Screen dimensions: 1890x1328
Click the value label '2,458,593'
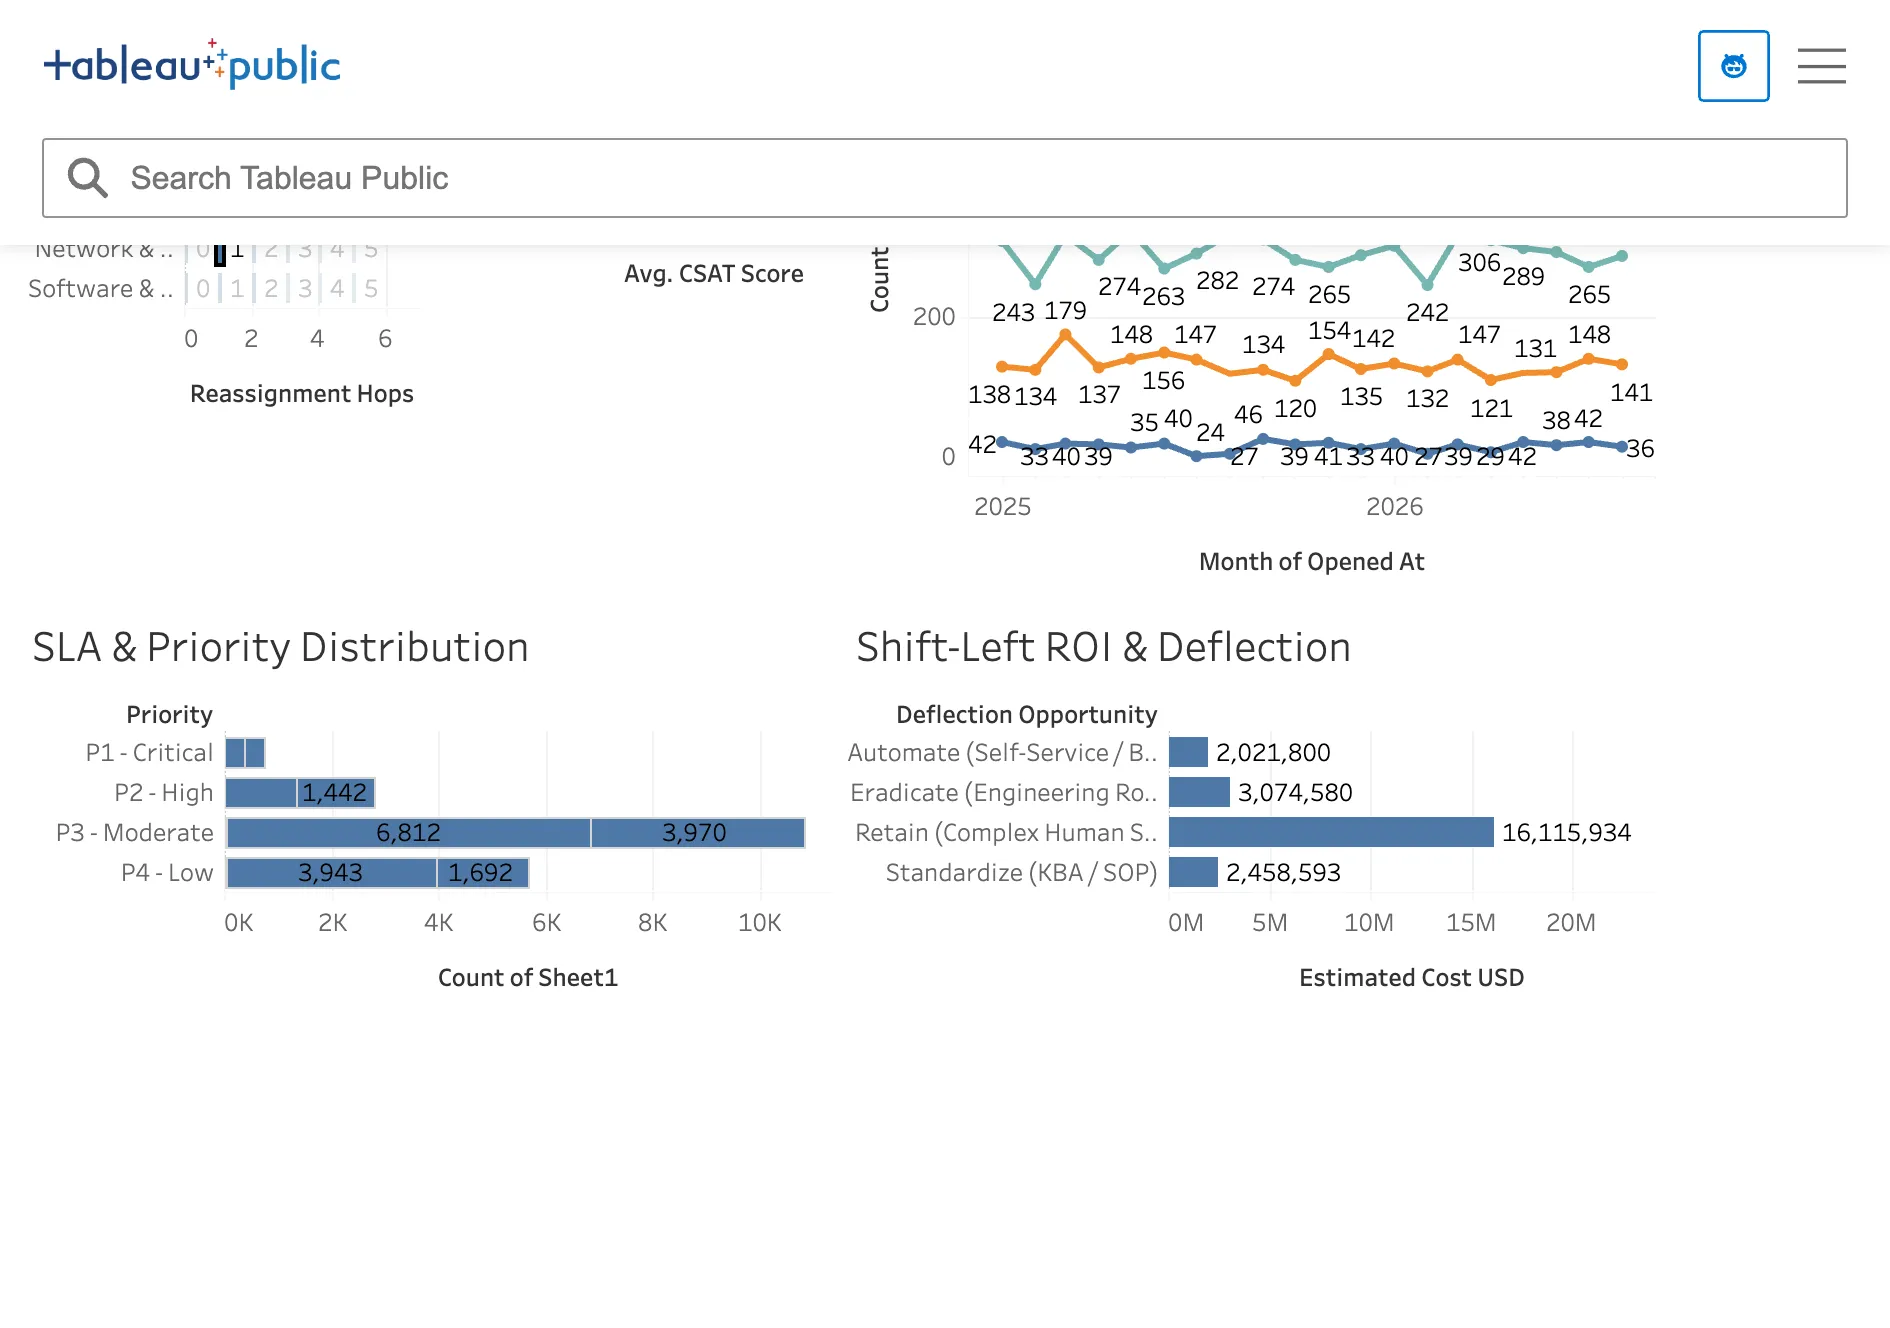(1283, 873)
